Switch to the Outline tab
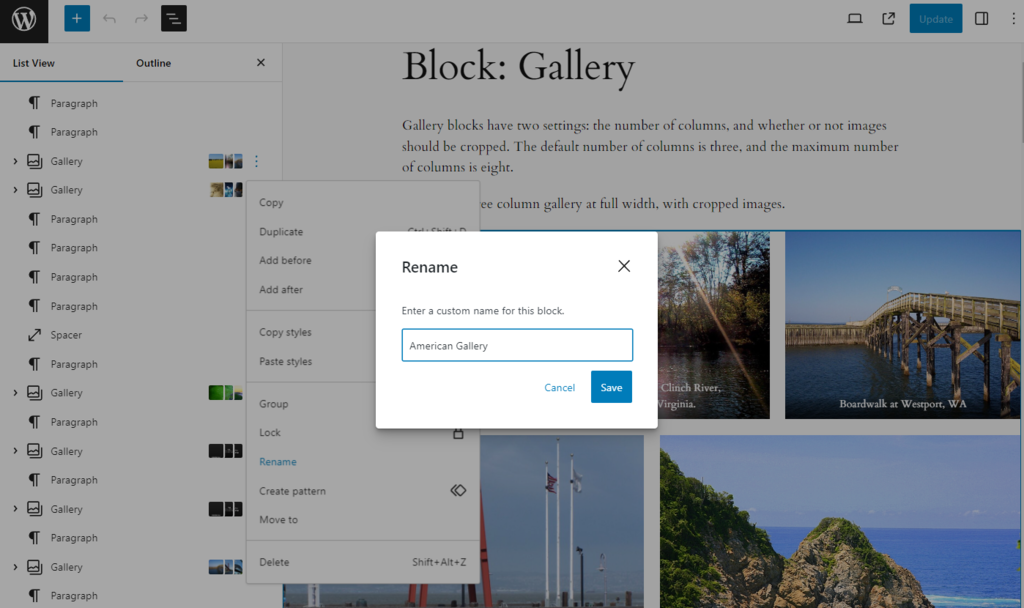Image resolution: width=1024 pixels, height=608 pixels. click(153, 62)
